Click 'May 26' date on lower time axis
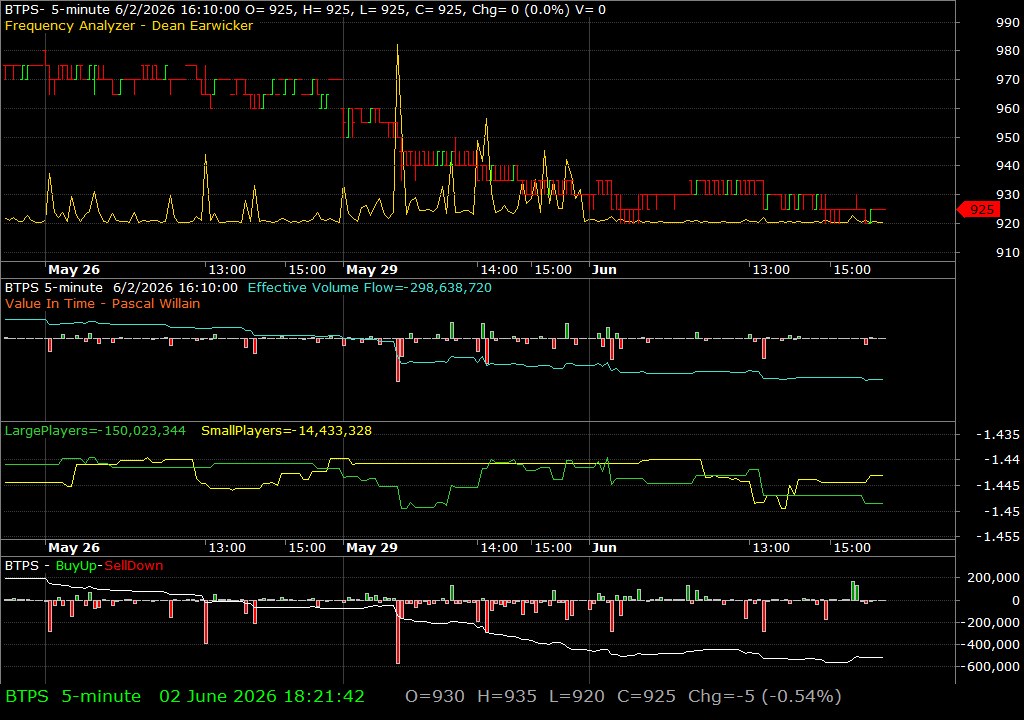Viewport: 1024px width, 720px height. click(74, 548)
